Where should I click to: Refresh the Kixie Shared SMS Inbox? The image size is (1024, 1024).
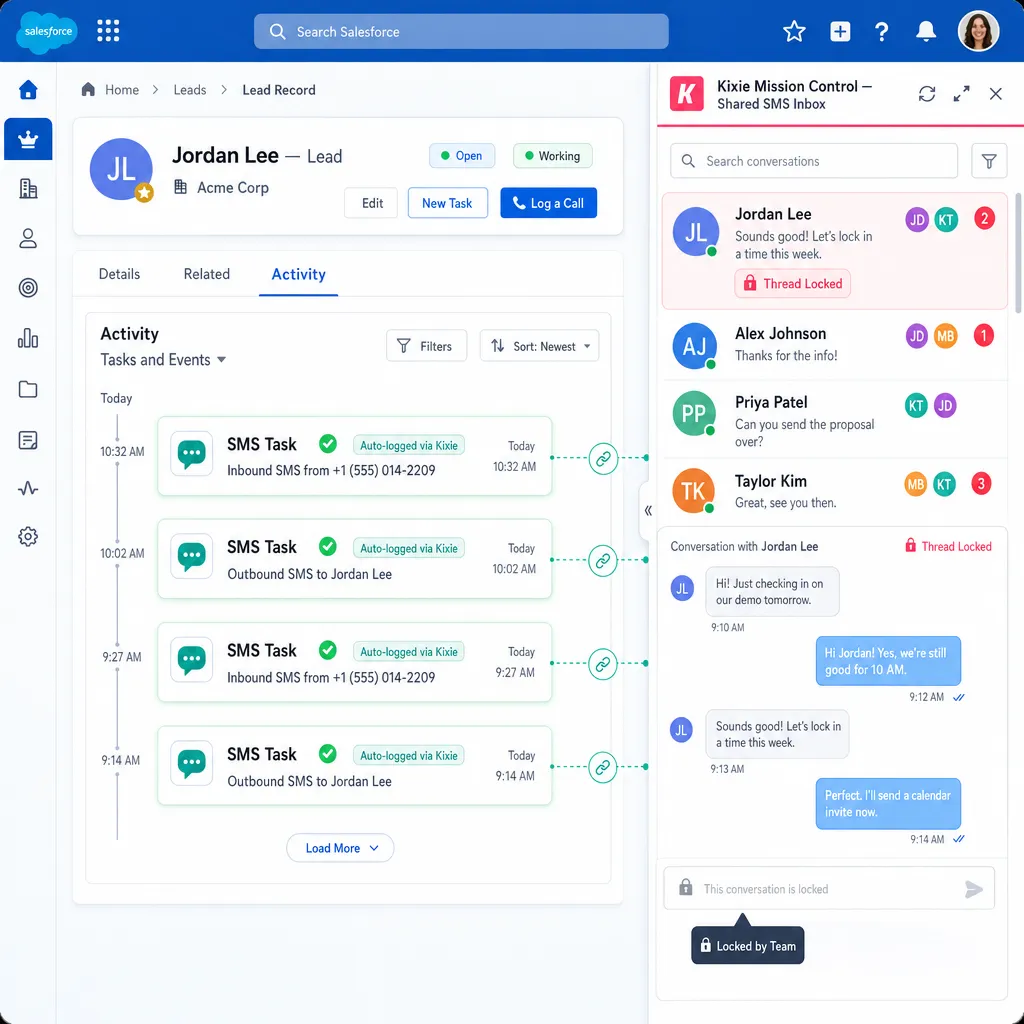coord(927,94)
